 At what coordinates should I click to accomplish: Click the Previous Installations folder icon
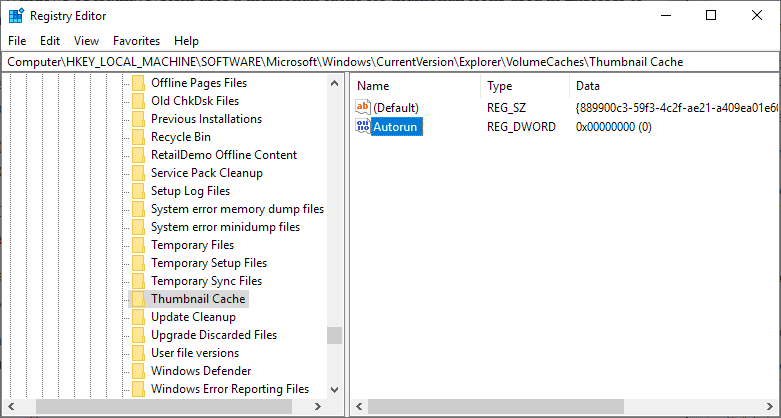pyautogui.click(x=138, y=119)
